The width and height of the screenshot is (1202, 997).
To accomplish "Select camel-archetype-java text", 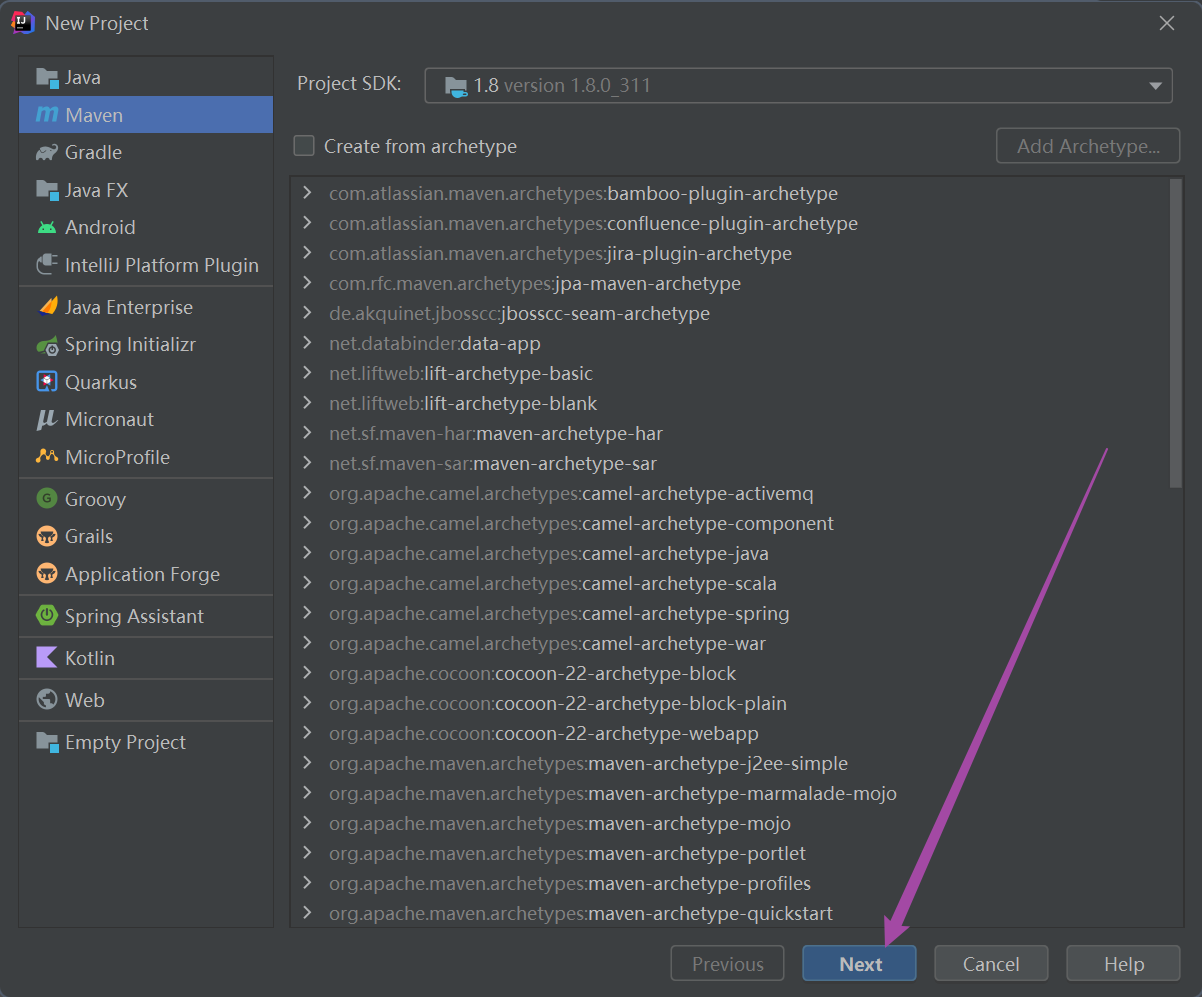I will (x=675, y=553).
